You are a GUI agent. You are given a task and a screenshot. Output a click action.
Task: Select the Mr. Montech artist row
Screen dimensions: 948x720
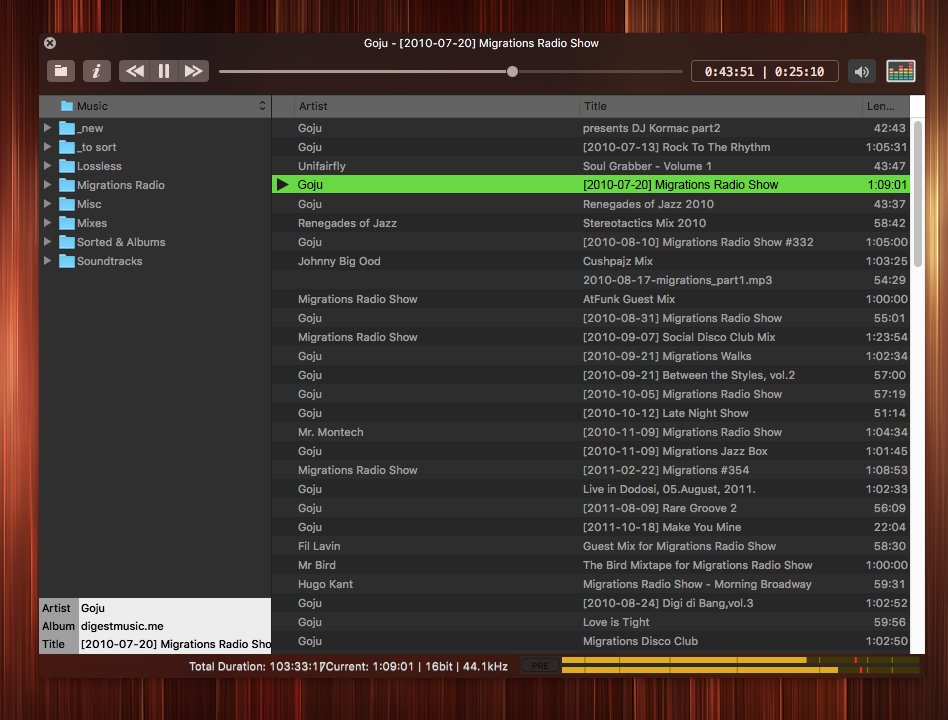point(591,432)
